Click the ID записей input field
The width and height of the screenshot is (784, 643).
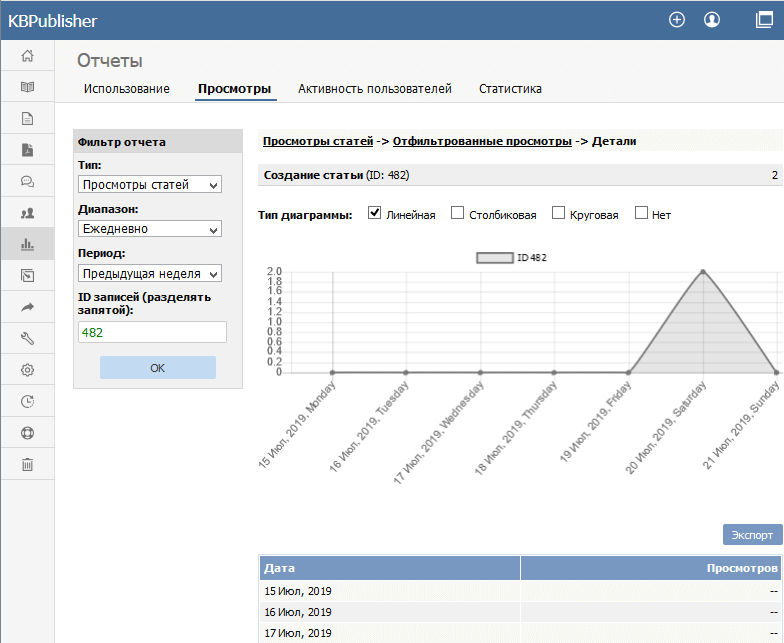click(x=152, y=332)
